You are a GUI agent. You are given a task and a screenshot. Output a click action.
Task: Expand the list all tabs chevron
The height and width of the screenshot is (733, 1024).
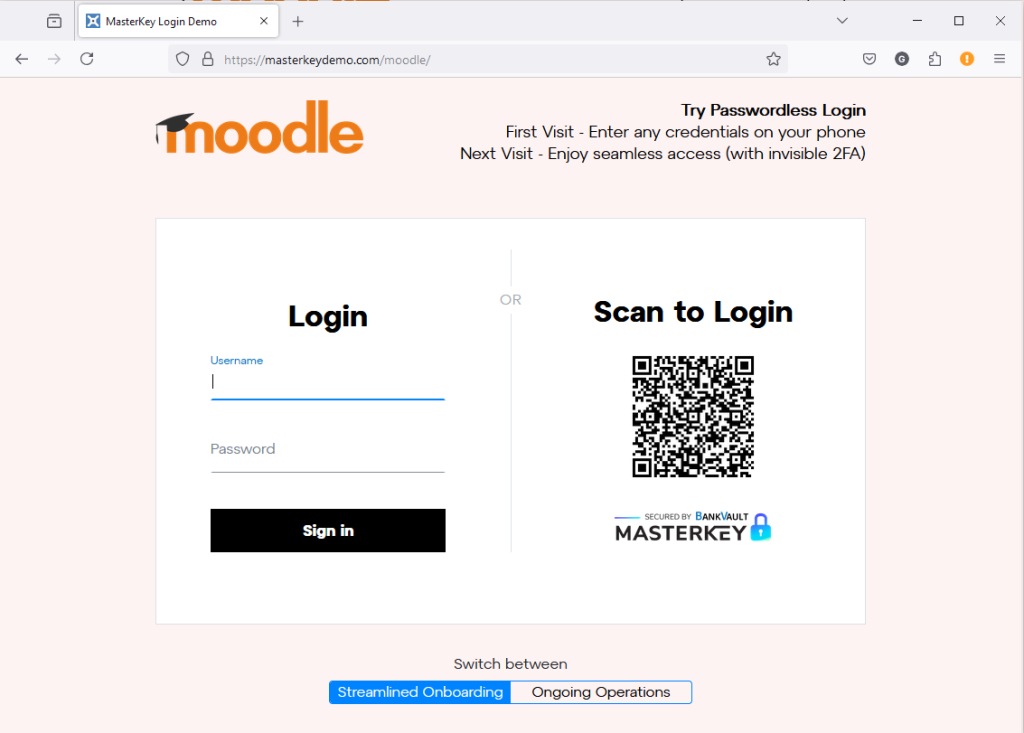click(x=842, y=21)
